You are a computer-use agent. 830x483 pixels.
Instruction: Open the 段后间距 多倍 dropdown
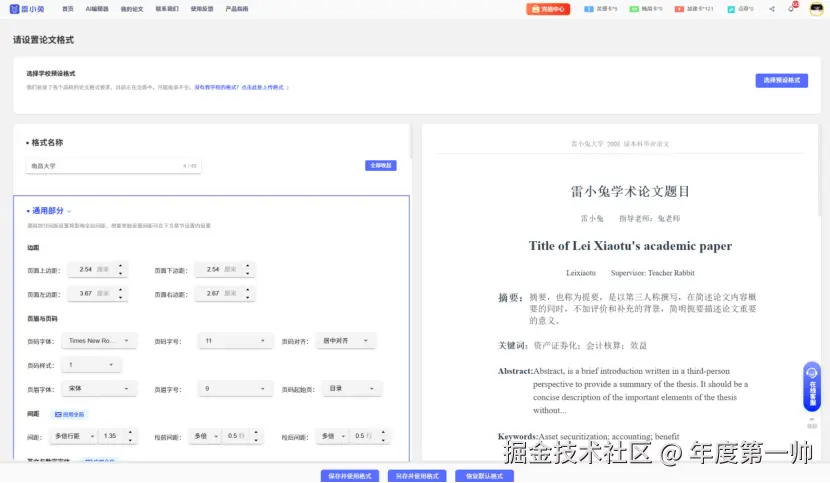332,436
